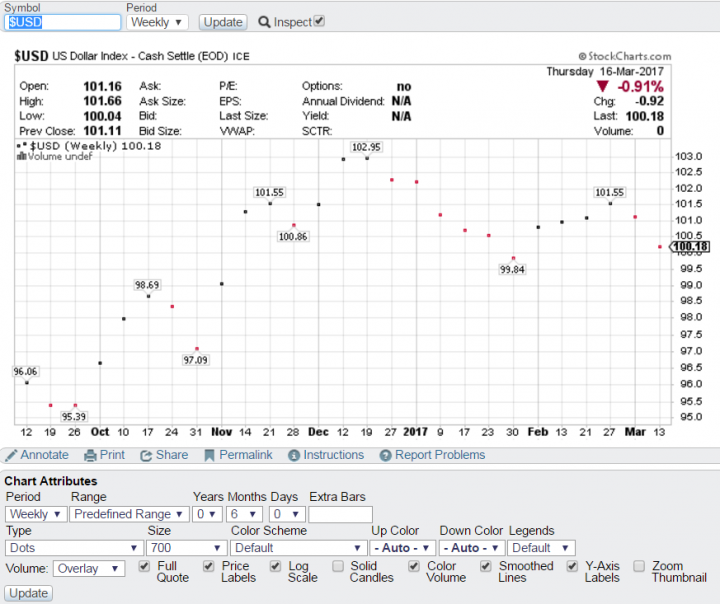This screenshot has width=720, height=604.
Task: Expand the chart Type Dots dropdown
Action: (x=73, y=548)
